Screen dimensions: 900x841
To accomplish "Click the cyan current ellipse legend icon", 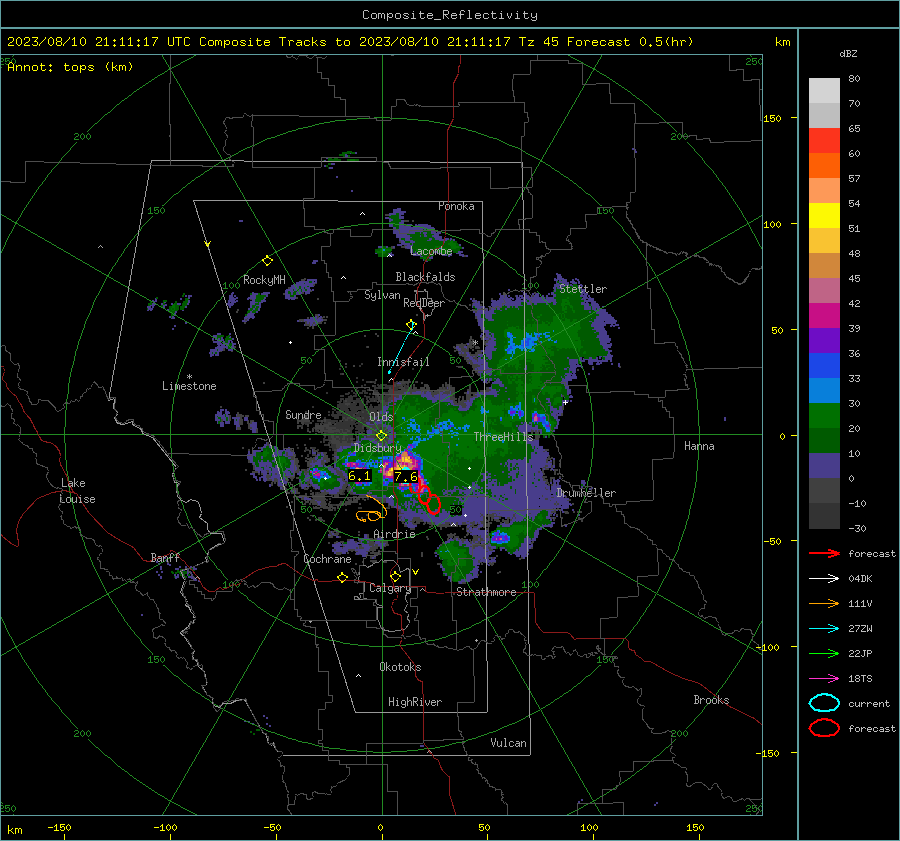I will click(824, 703).
